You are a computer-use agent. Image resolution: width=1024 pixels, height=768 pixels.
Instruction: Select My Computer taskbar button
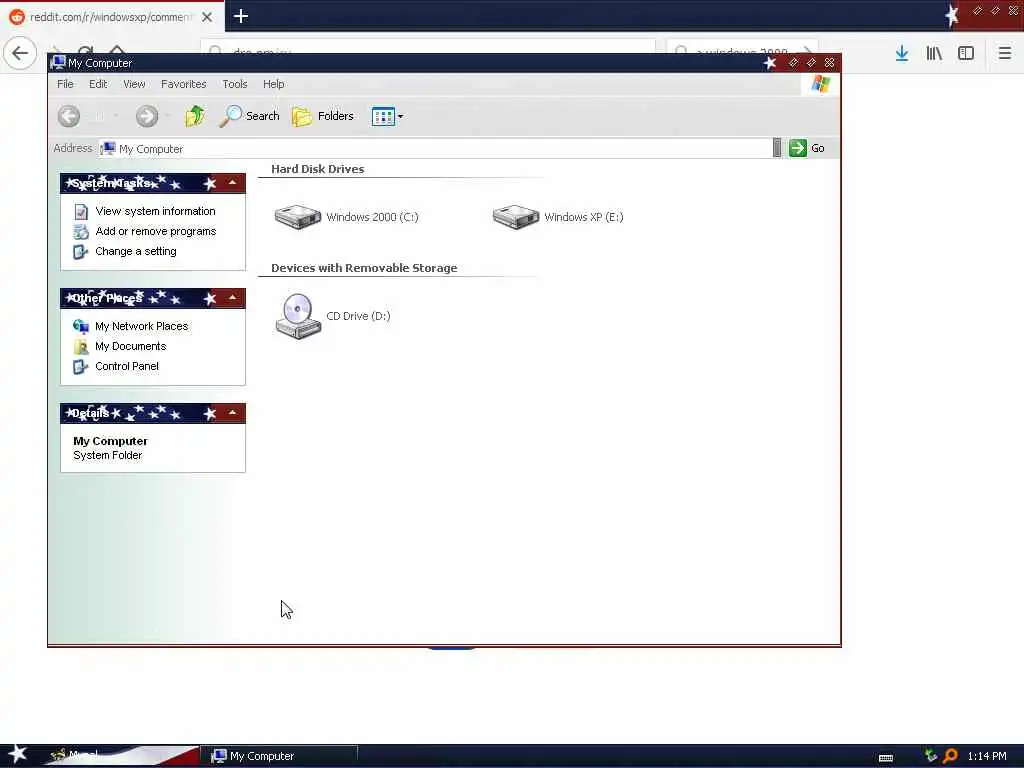pos(279,756)
